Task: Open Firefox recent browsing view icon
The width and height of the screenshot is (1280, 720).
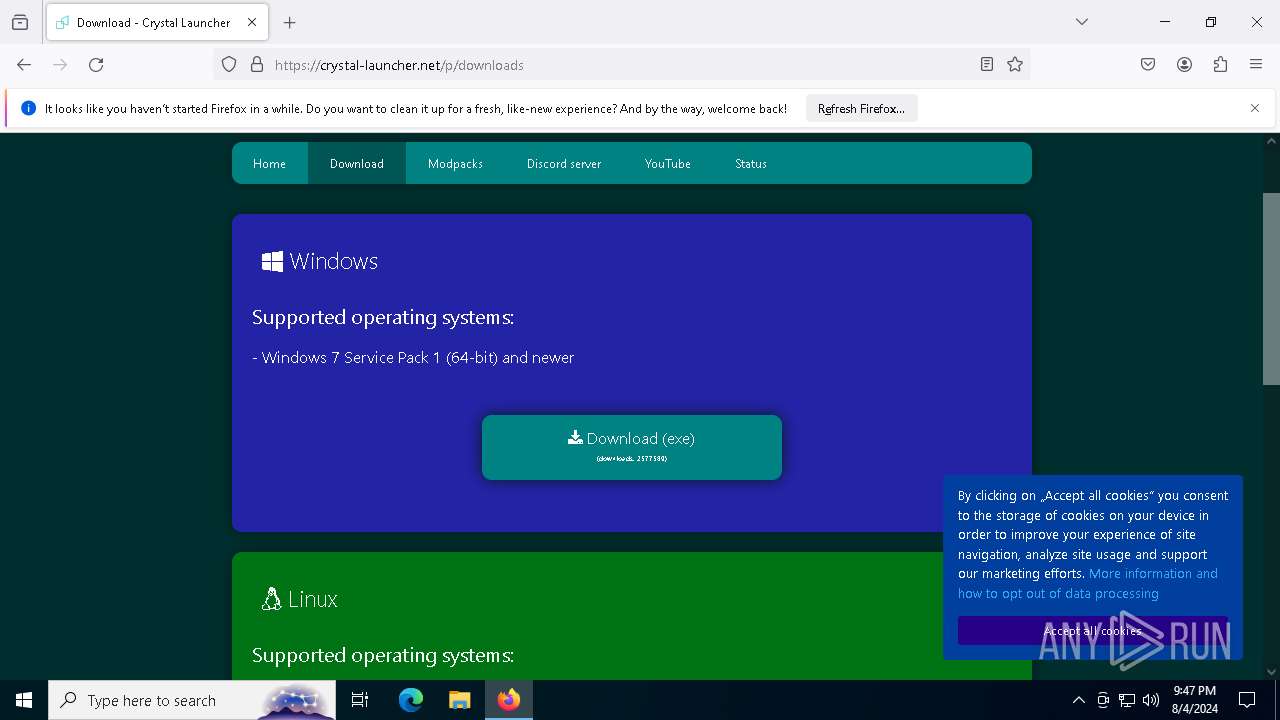Action: [20, 22]
